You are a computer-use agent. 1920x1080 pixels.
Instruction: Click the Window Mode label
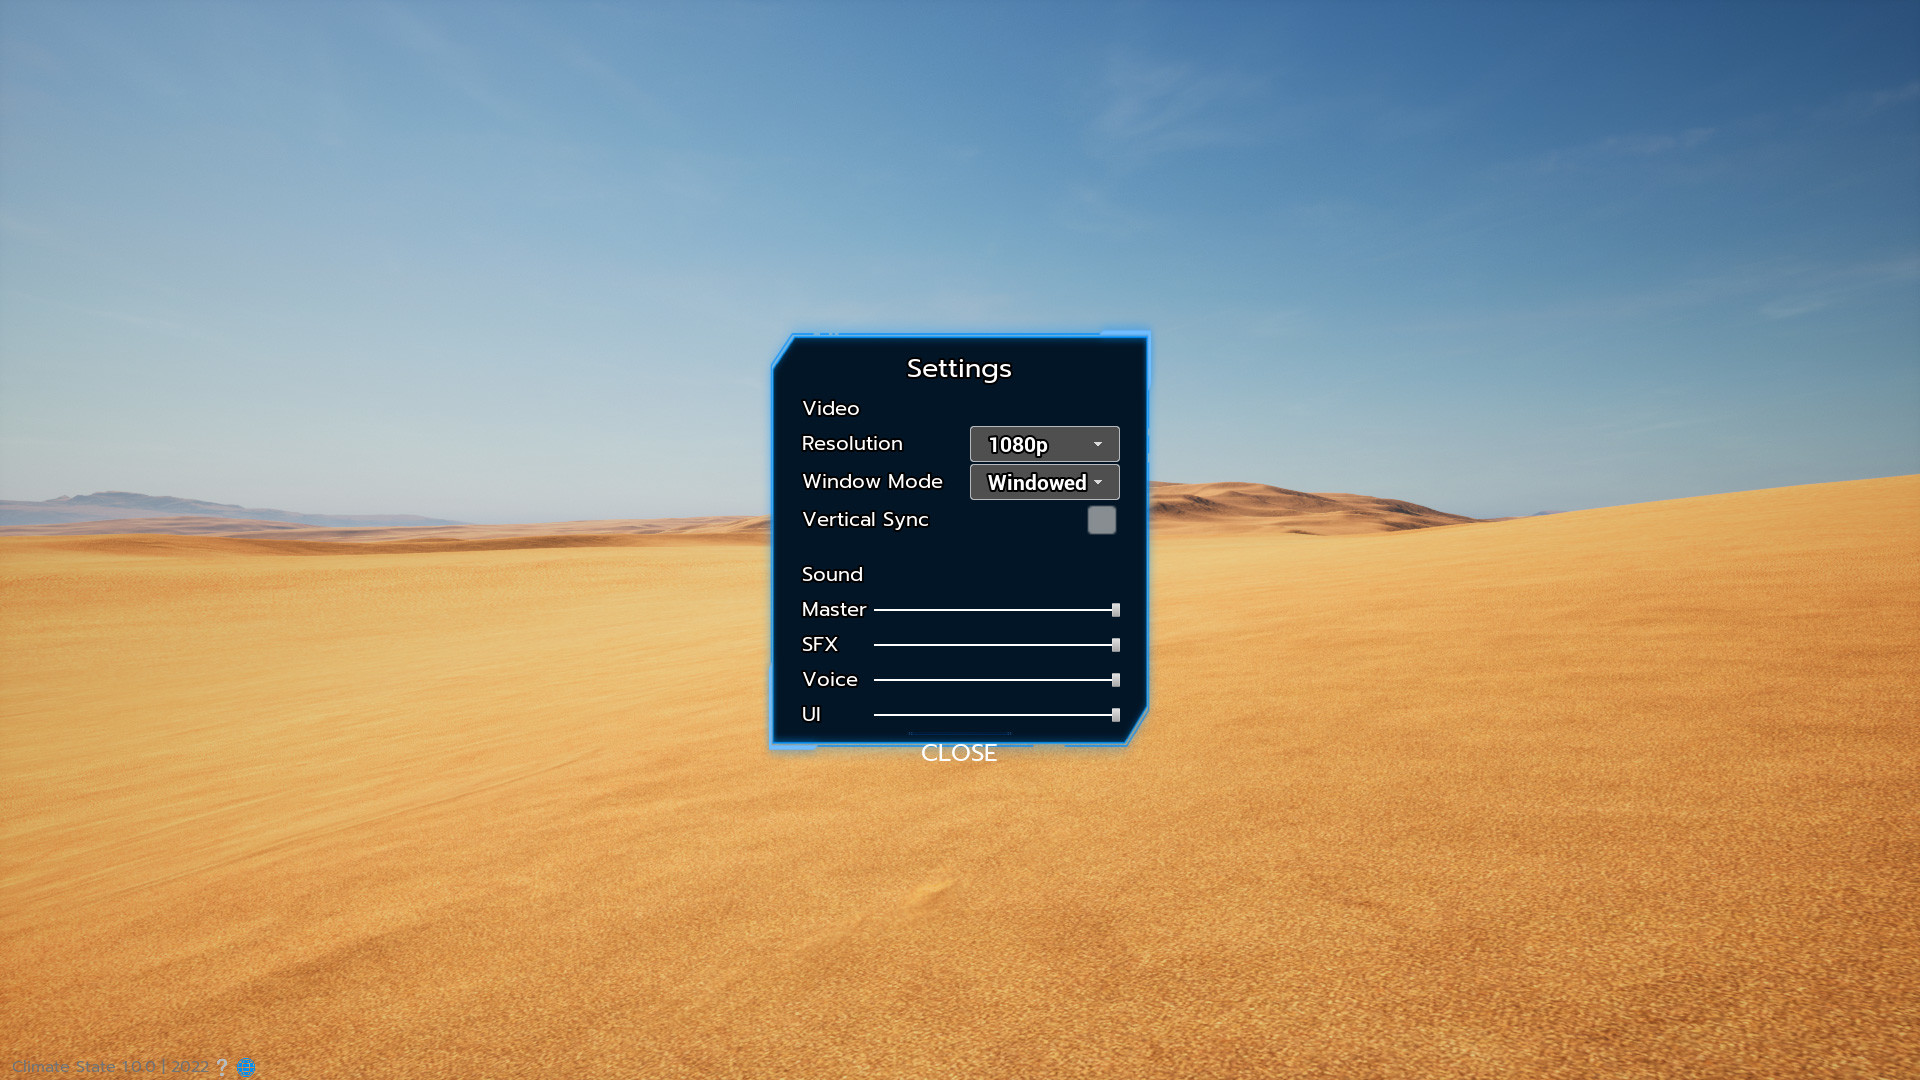point(872,481)
